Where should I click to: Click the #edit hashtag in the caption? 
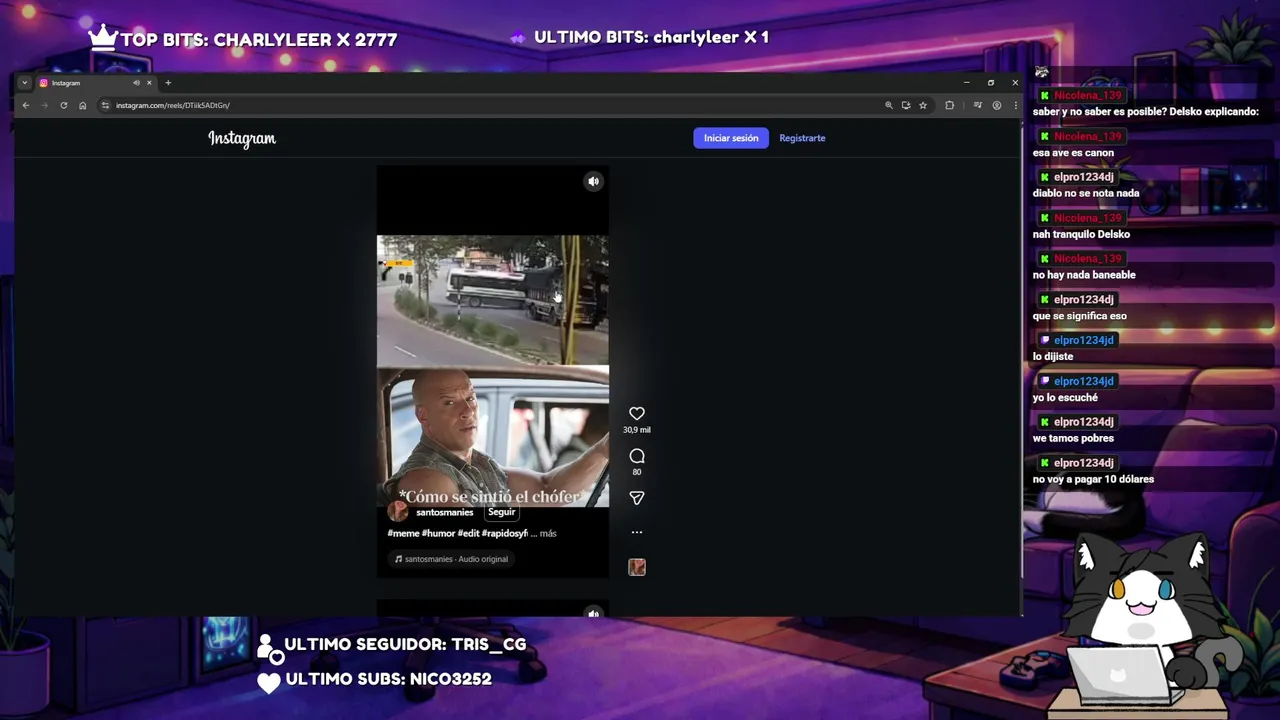468,534
